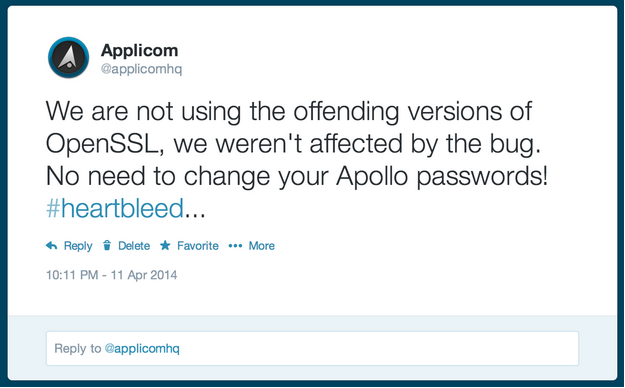Click the tweet text mentioning OpenSSL

[293, 144]
